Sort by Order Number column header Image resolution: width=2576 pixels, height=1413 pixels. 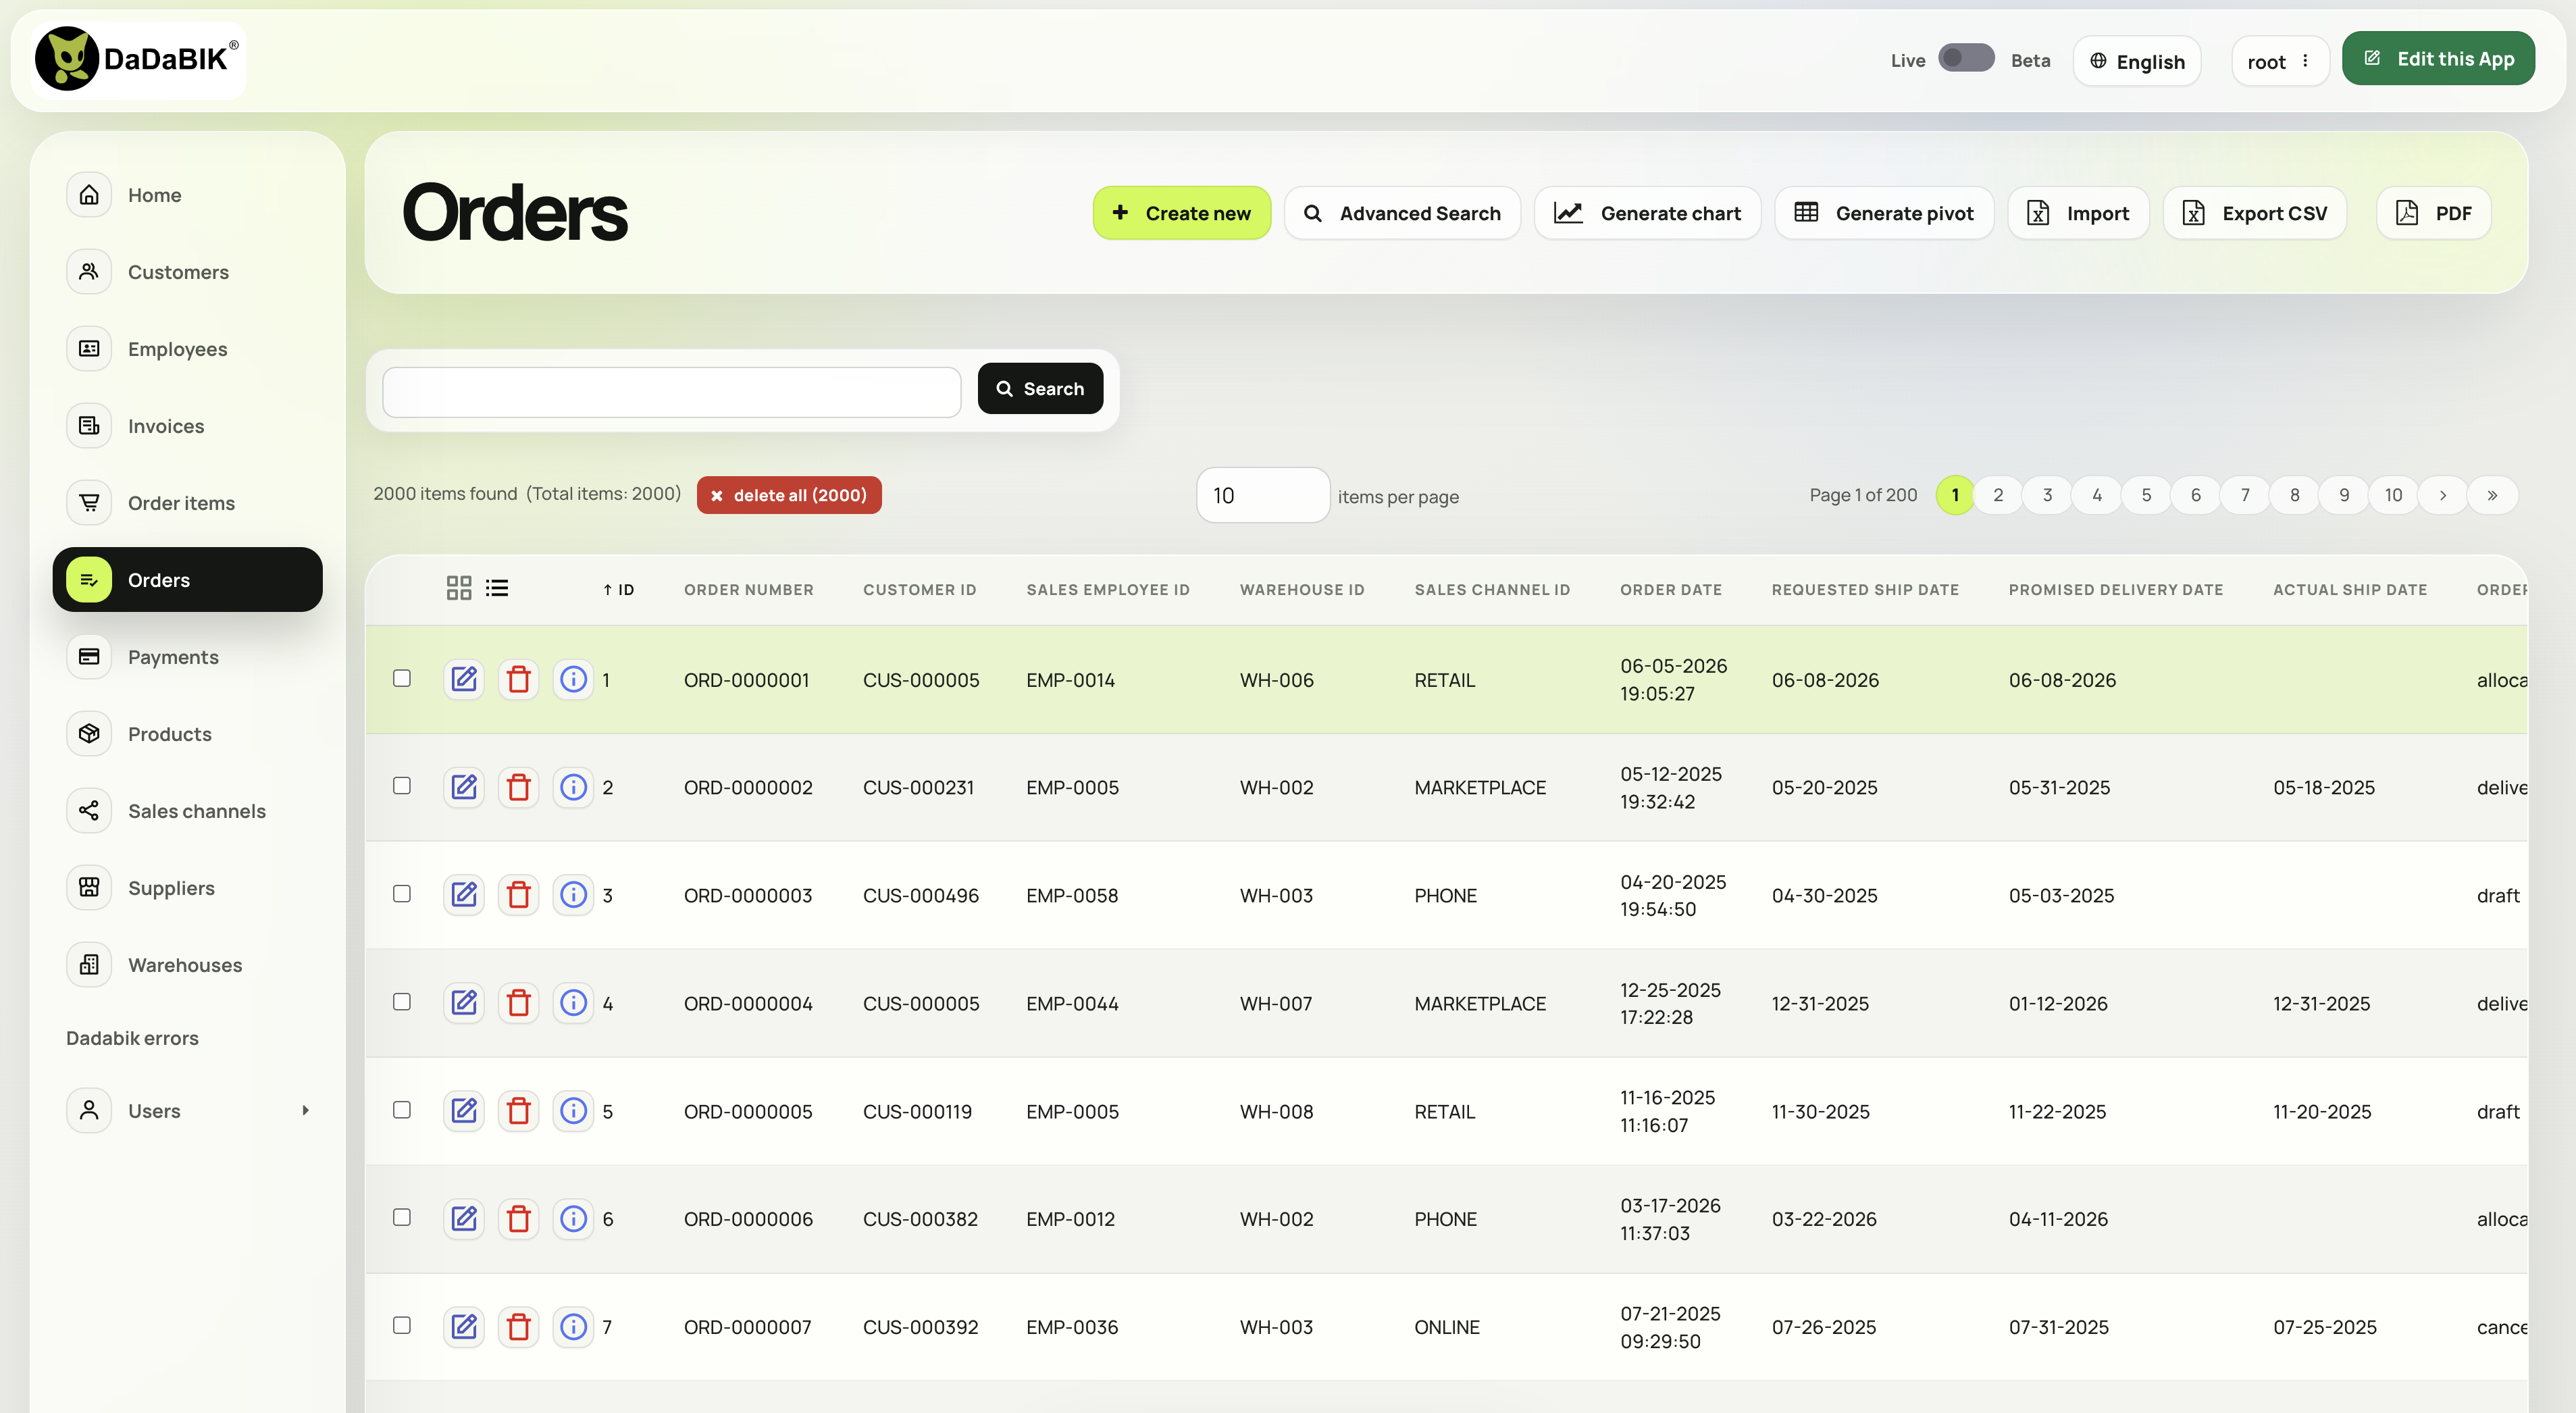[x=749, y=589]
